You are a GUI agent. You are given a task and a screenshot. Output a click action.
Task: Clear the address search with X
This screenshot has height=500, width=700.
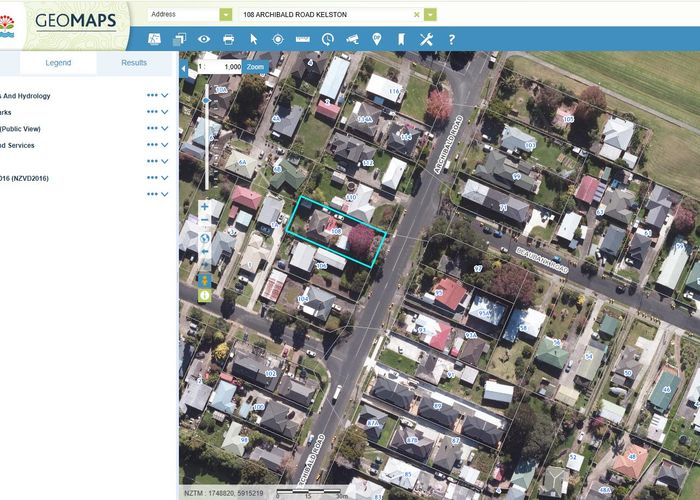pos(417,15)
